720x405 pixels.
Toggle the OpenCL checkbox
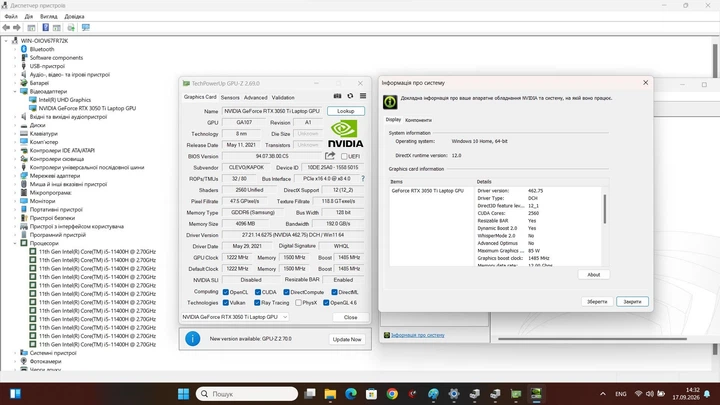[225, 292]
